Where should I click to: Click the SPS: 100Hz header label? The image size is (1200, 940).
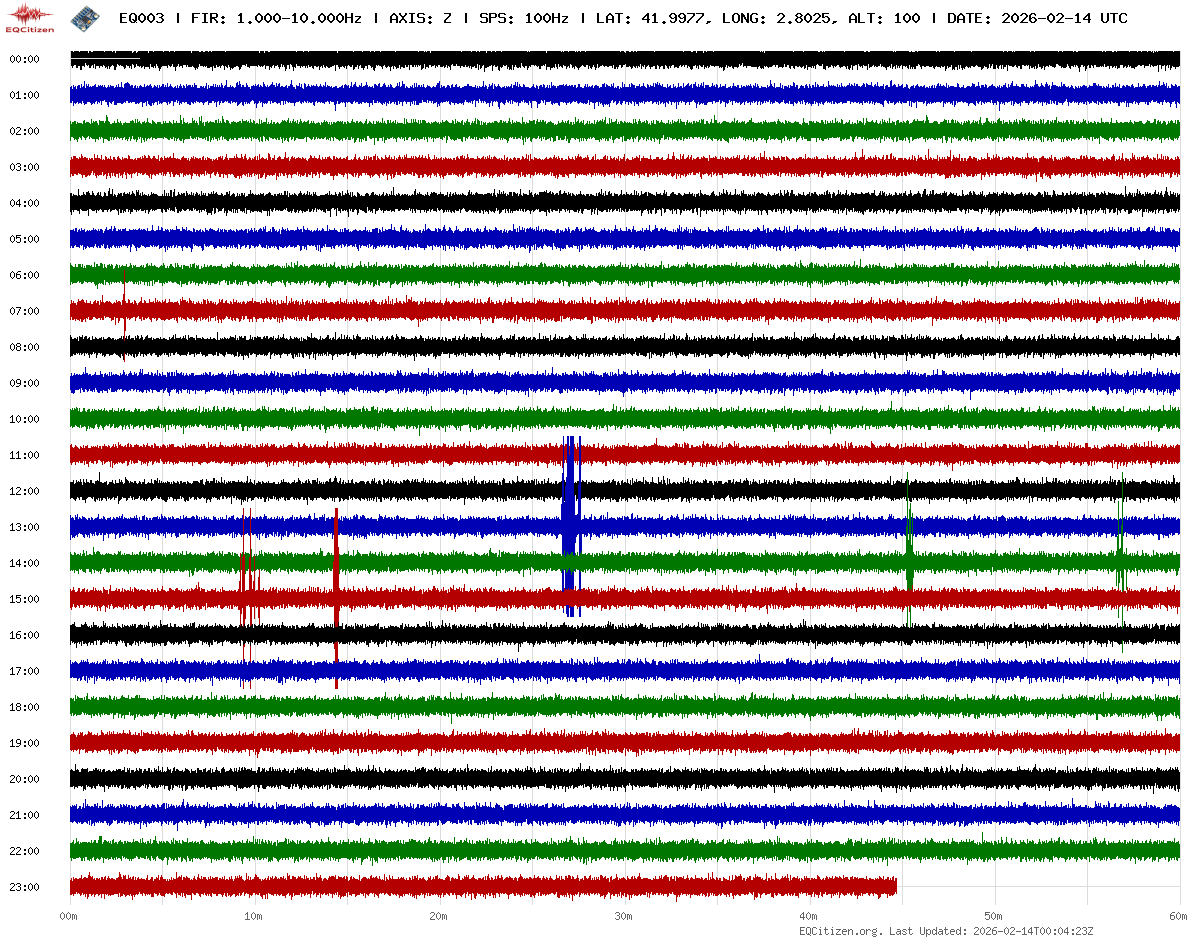click(x=523, y=19)
